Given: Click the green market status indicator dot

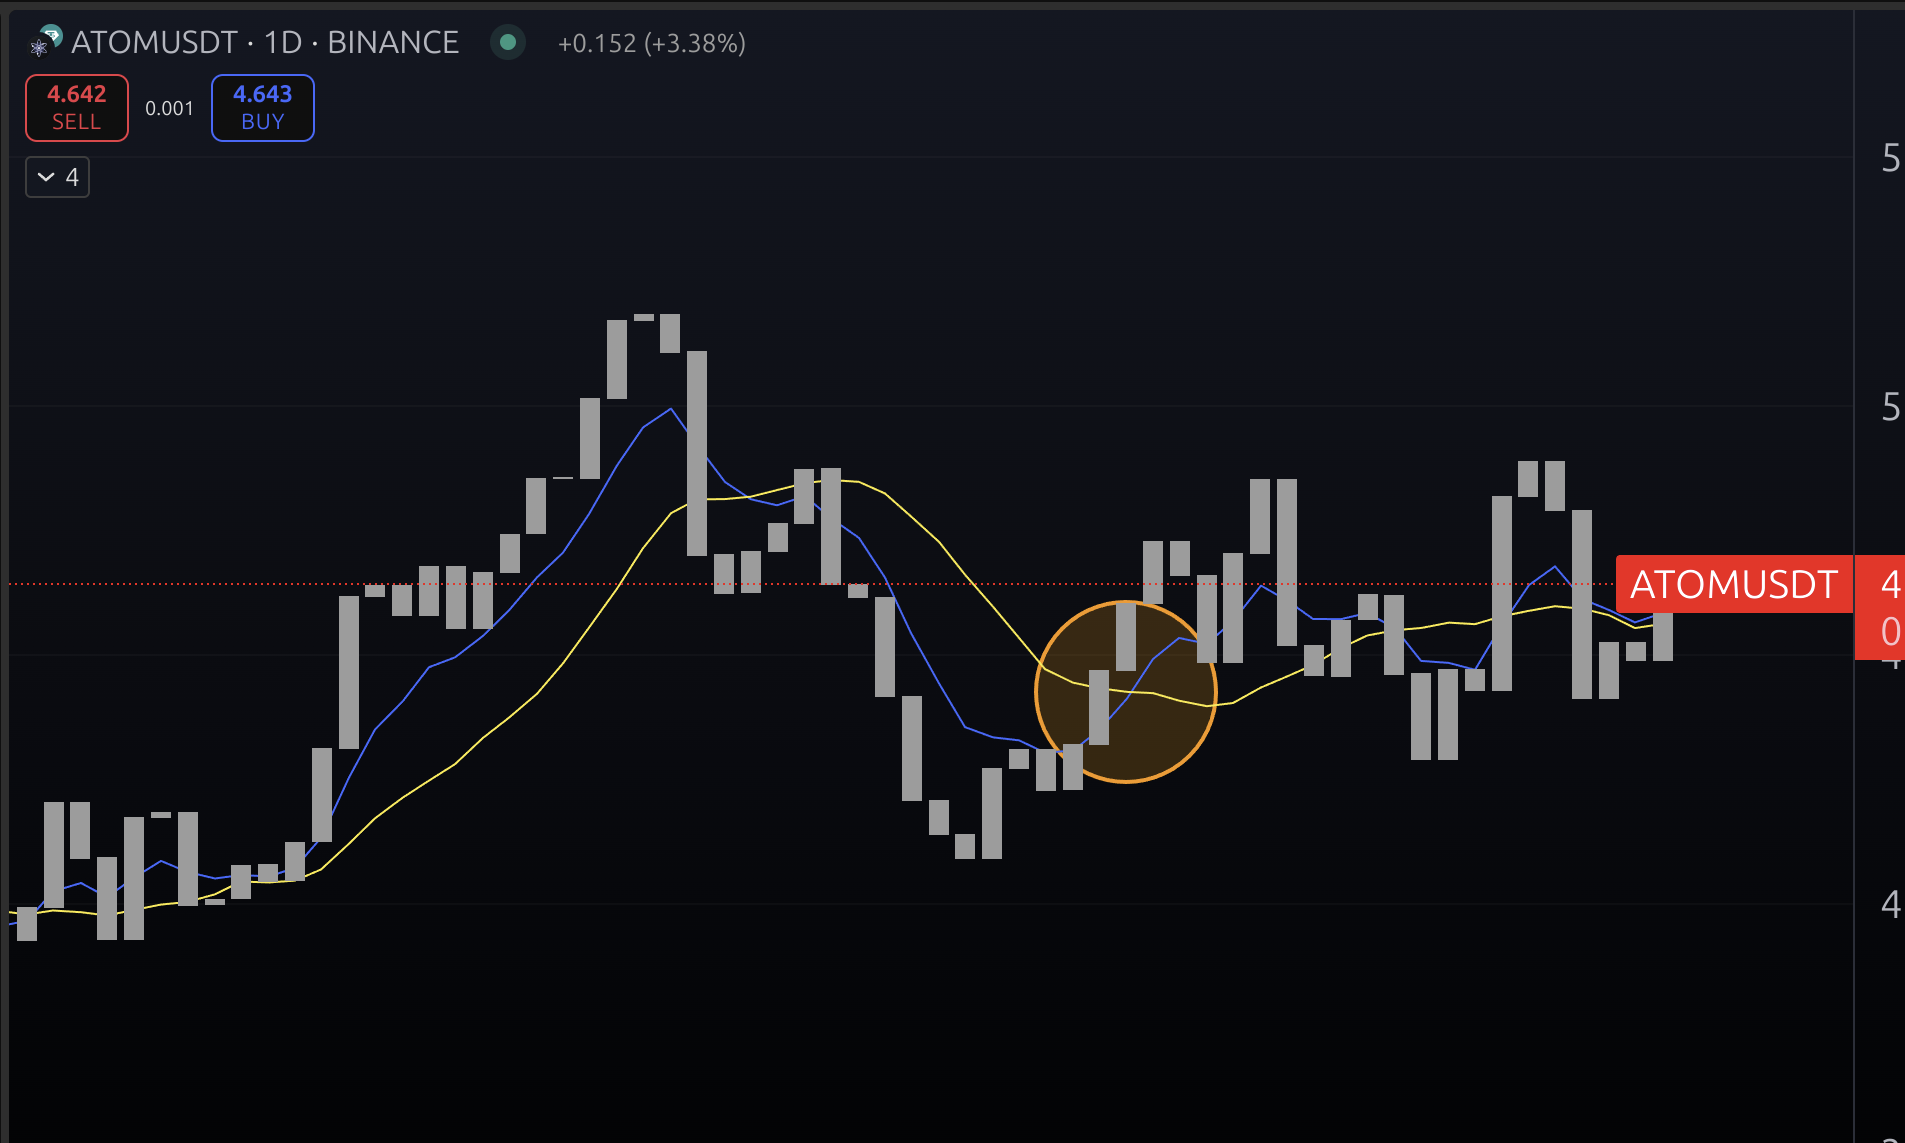Looking at the screenshot, I should coord(508,43).
